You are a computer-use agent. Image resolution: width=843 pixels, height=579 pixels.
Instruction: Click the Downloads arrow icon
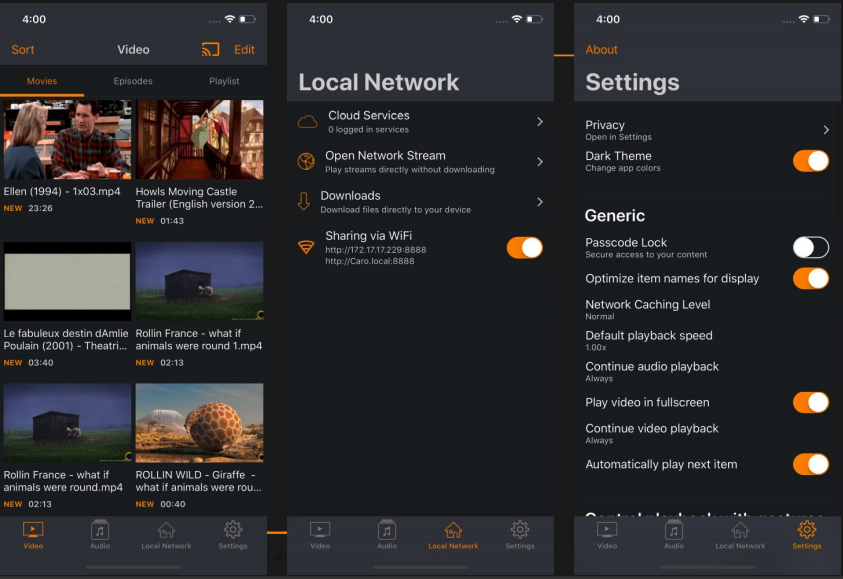click(304, 201)
